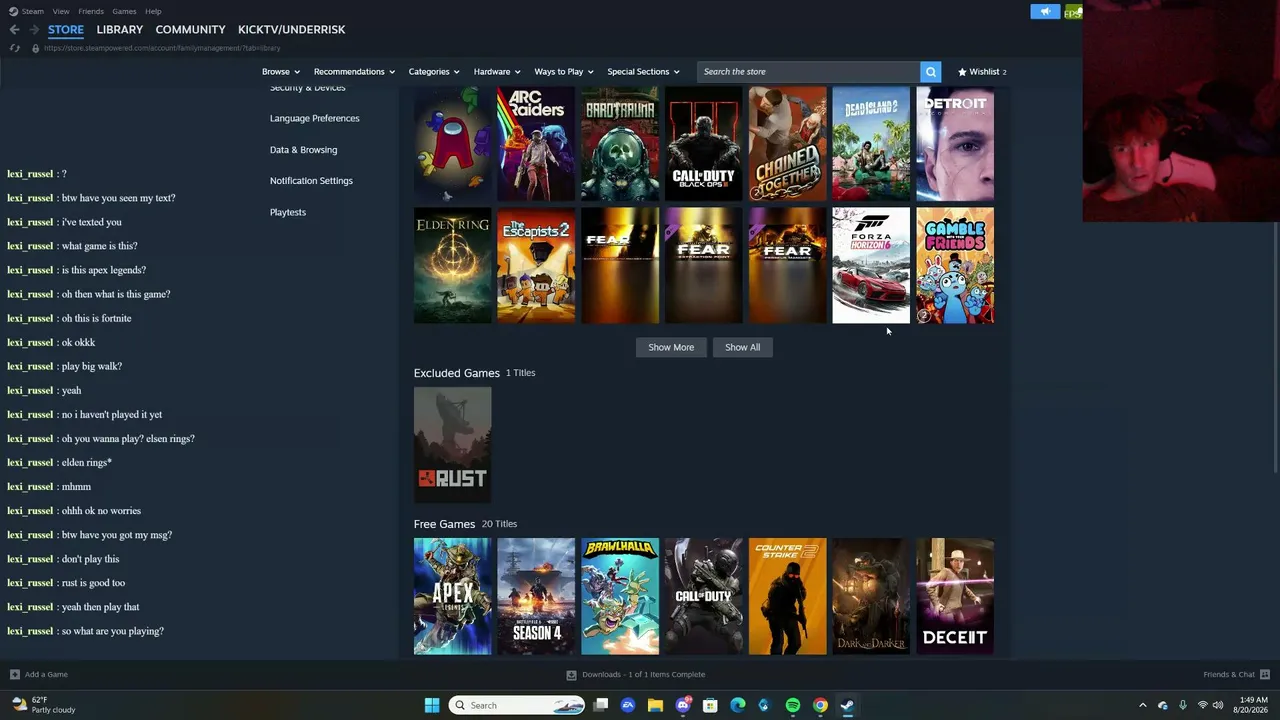Click the Steam icon in the taskbar
This screenshot has width=1280, height=720.
[847, 705]
